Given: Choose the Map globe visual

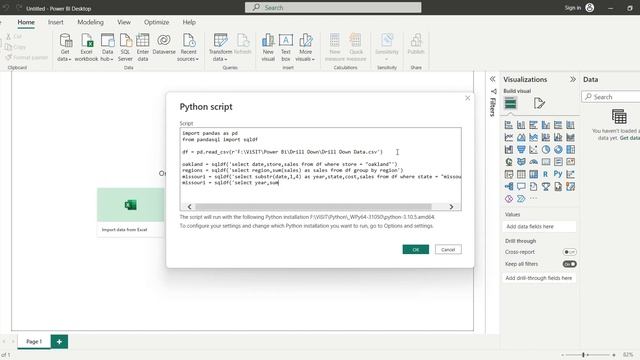Looking at the screenshot, I should point(509,162).
